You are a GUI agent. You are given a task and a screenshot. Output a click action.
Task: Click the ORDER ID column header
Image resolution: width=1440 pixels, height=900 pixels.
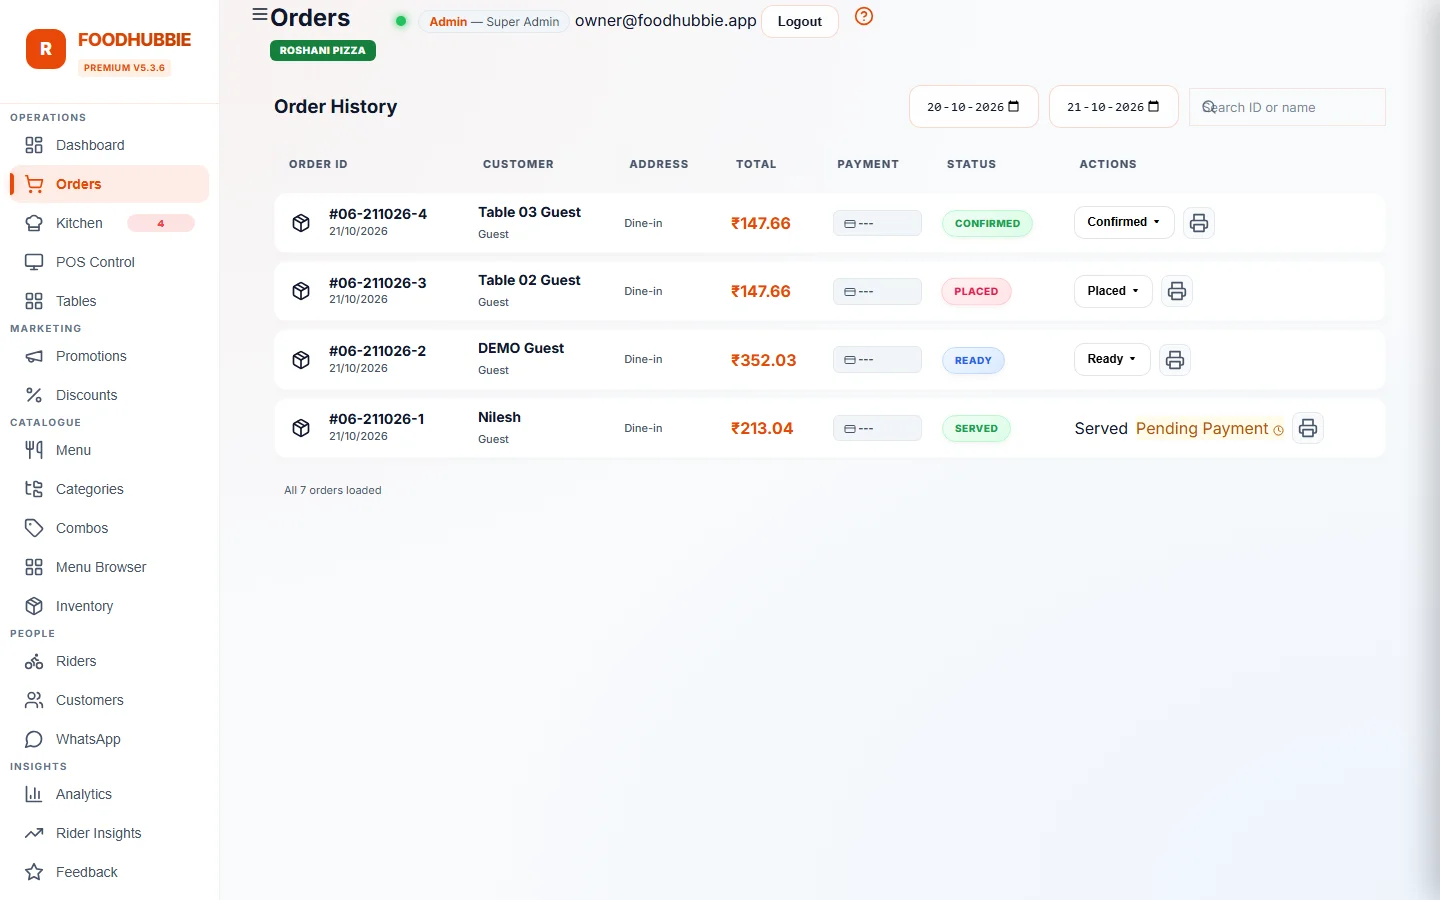click(318, 164)
